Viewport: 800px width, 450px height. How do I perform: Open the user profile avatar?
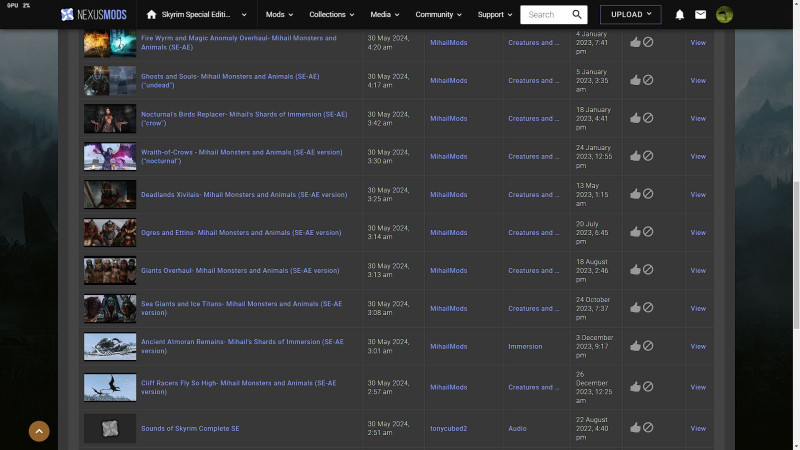click(x=724, y=15)
